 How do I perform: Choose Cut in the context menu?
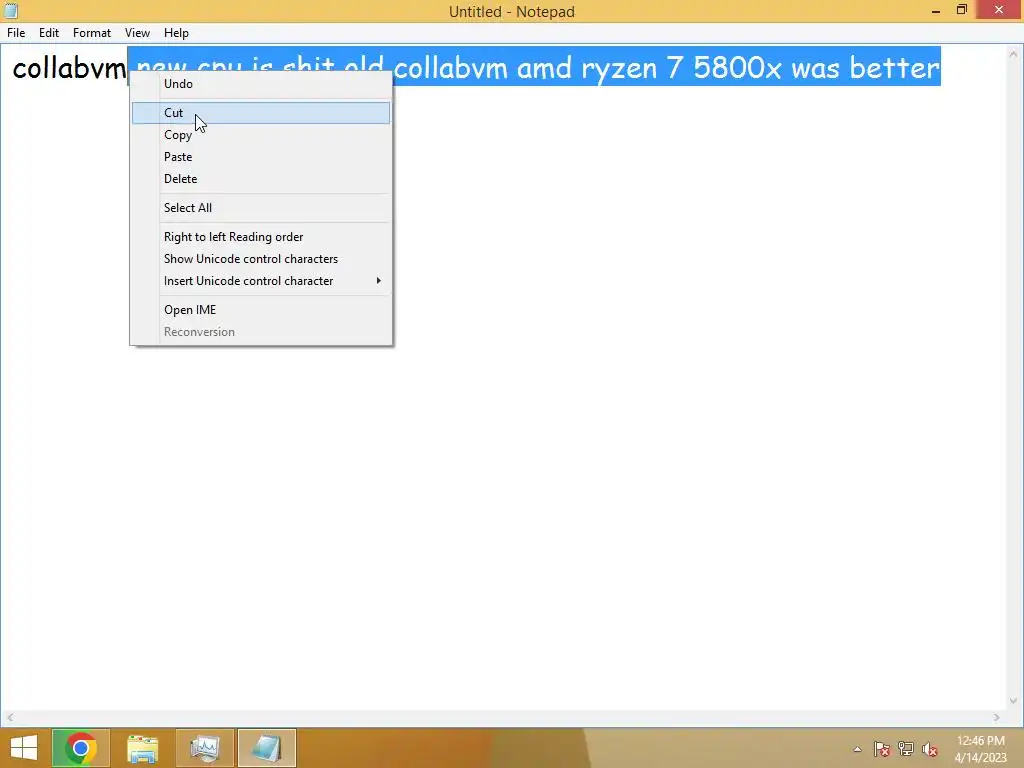261,113
